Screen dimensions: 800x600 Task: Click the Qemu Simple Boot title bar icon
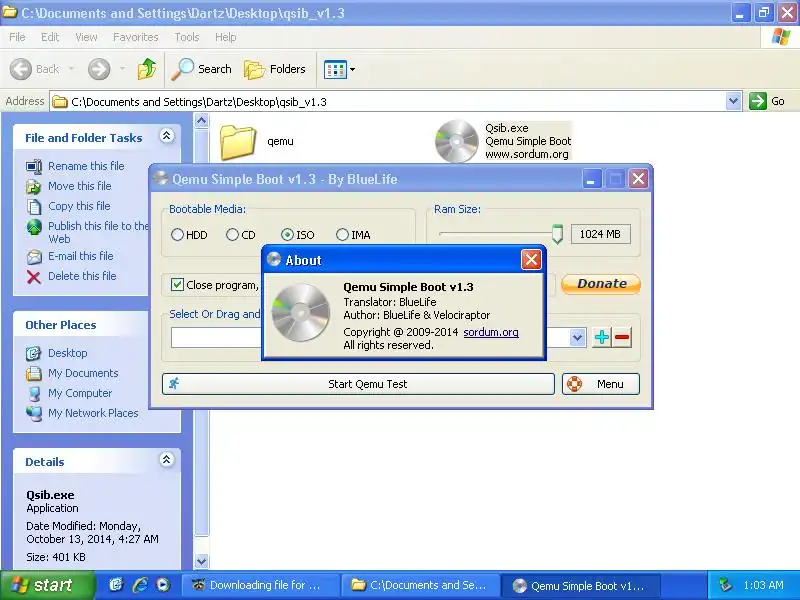(161, 178)
